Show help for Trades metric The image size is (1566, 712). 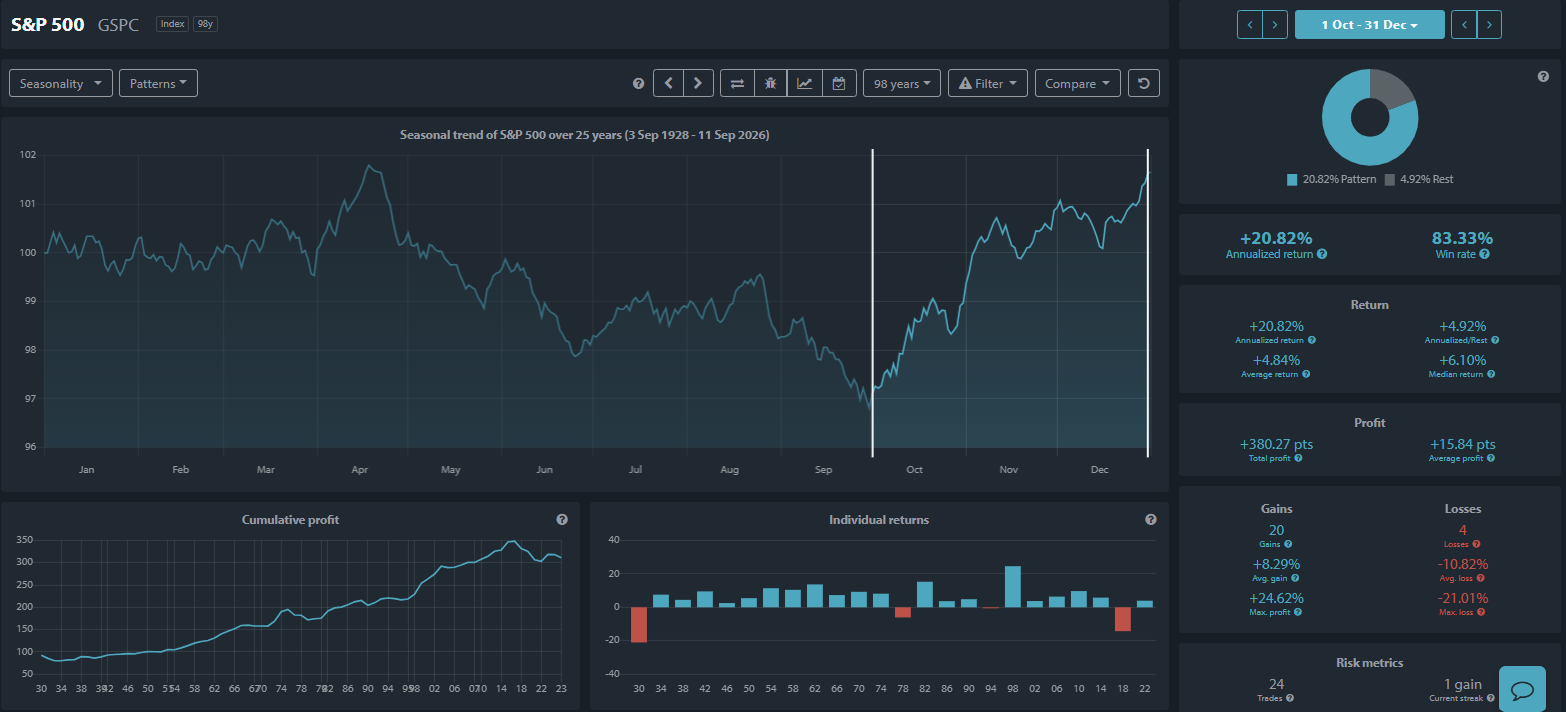coord(1290,698)
